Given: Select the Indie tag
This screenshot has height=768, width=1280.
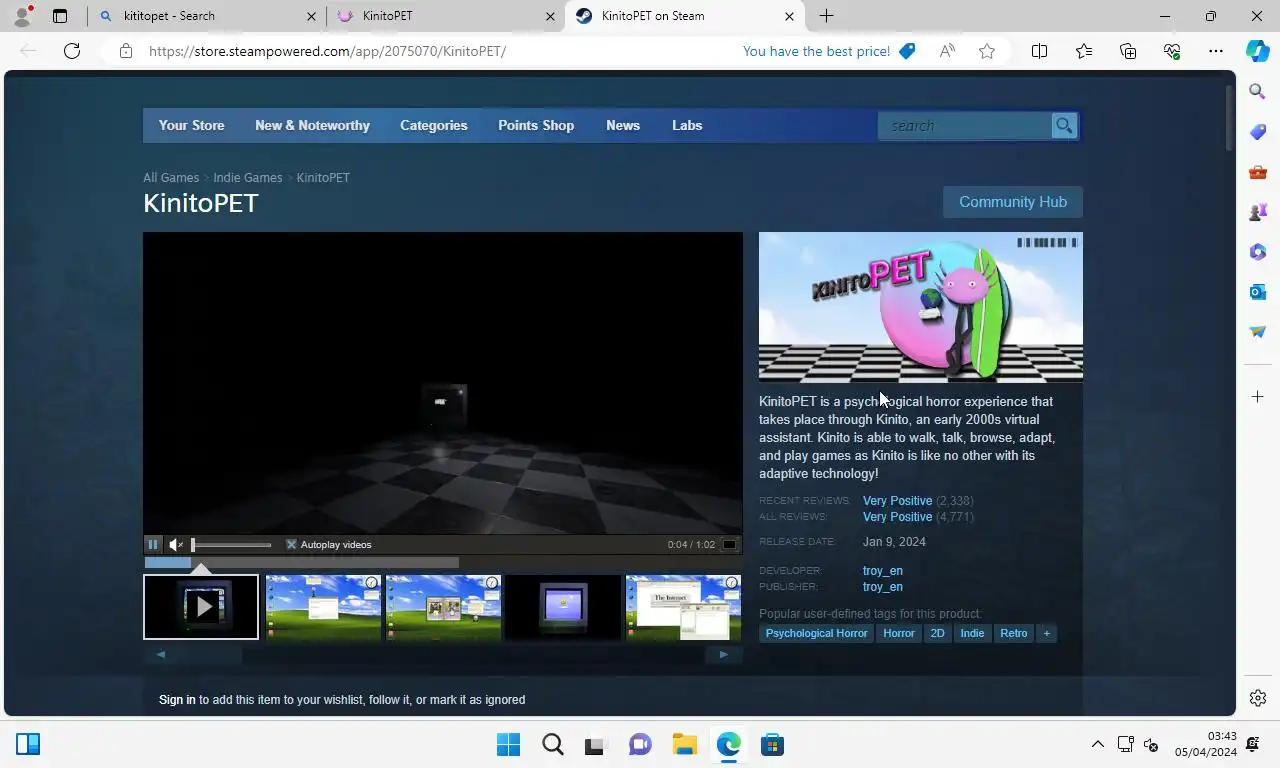Looking at the screenshot, I should 972,633.
